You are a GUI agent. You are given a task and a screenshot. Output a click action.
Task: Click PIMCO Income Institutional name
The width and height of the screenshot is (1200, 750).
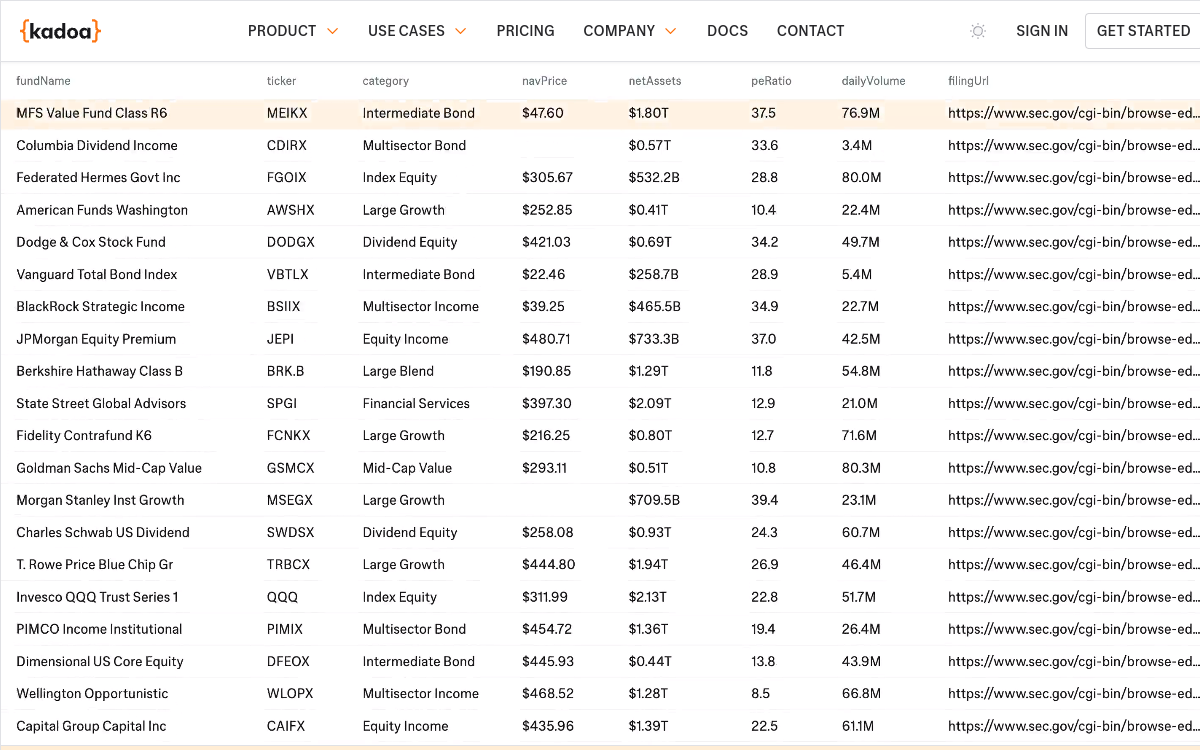point(99,629)
